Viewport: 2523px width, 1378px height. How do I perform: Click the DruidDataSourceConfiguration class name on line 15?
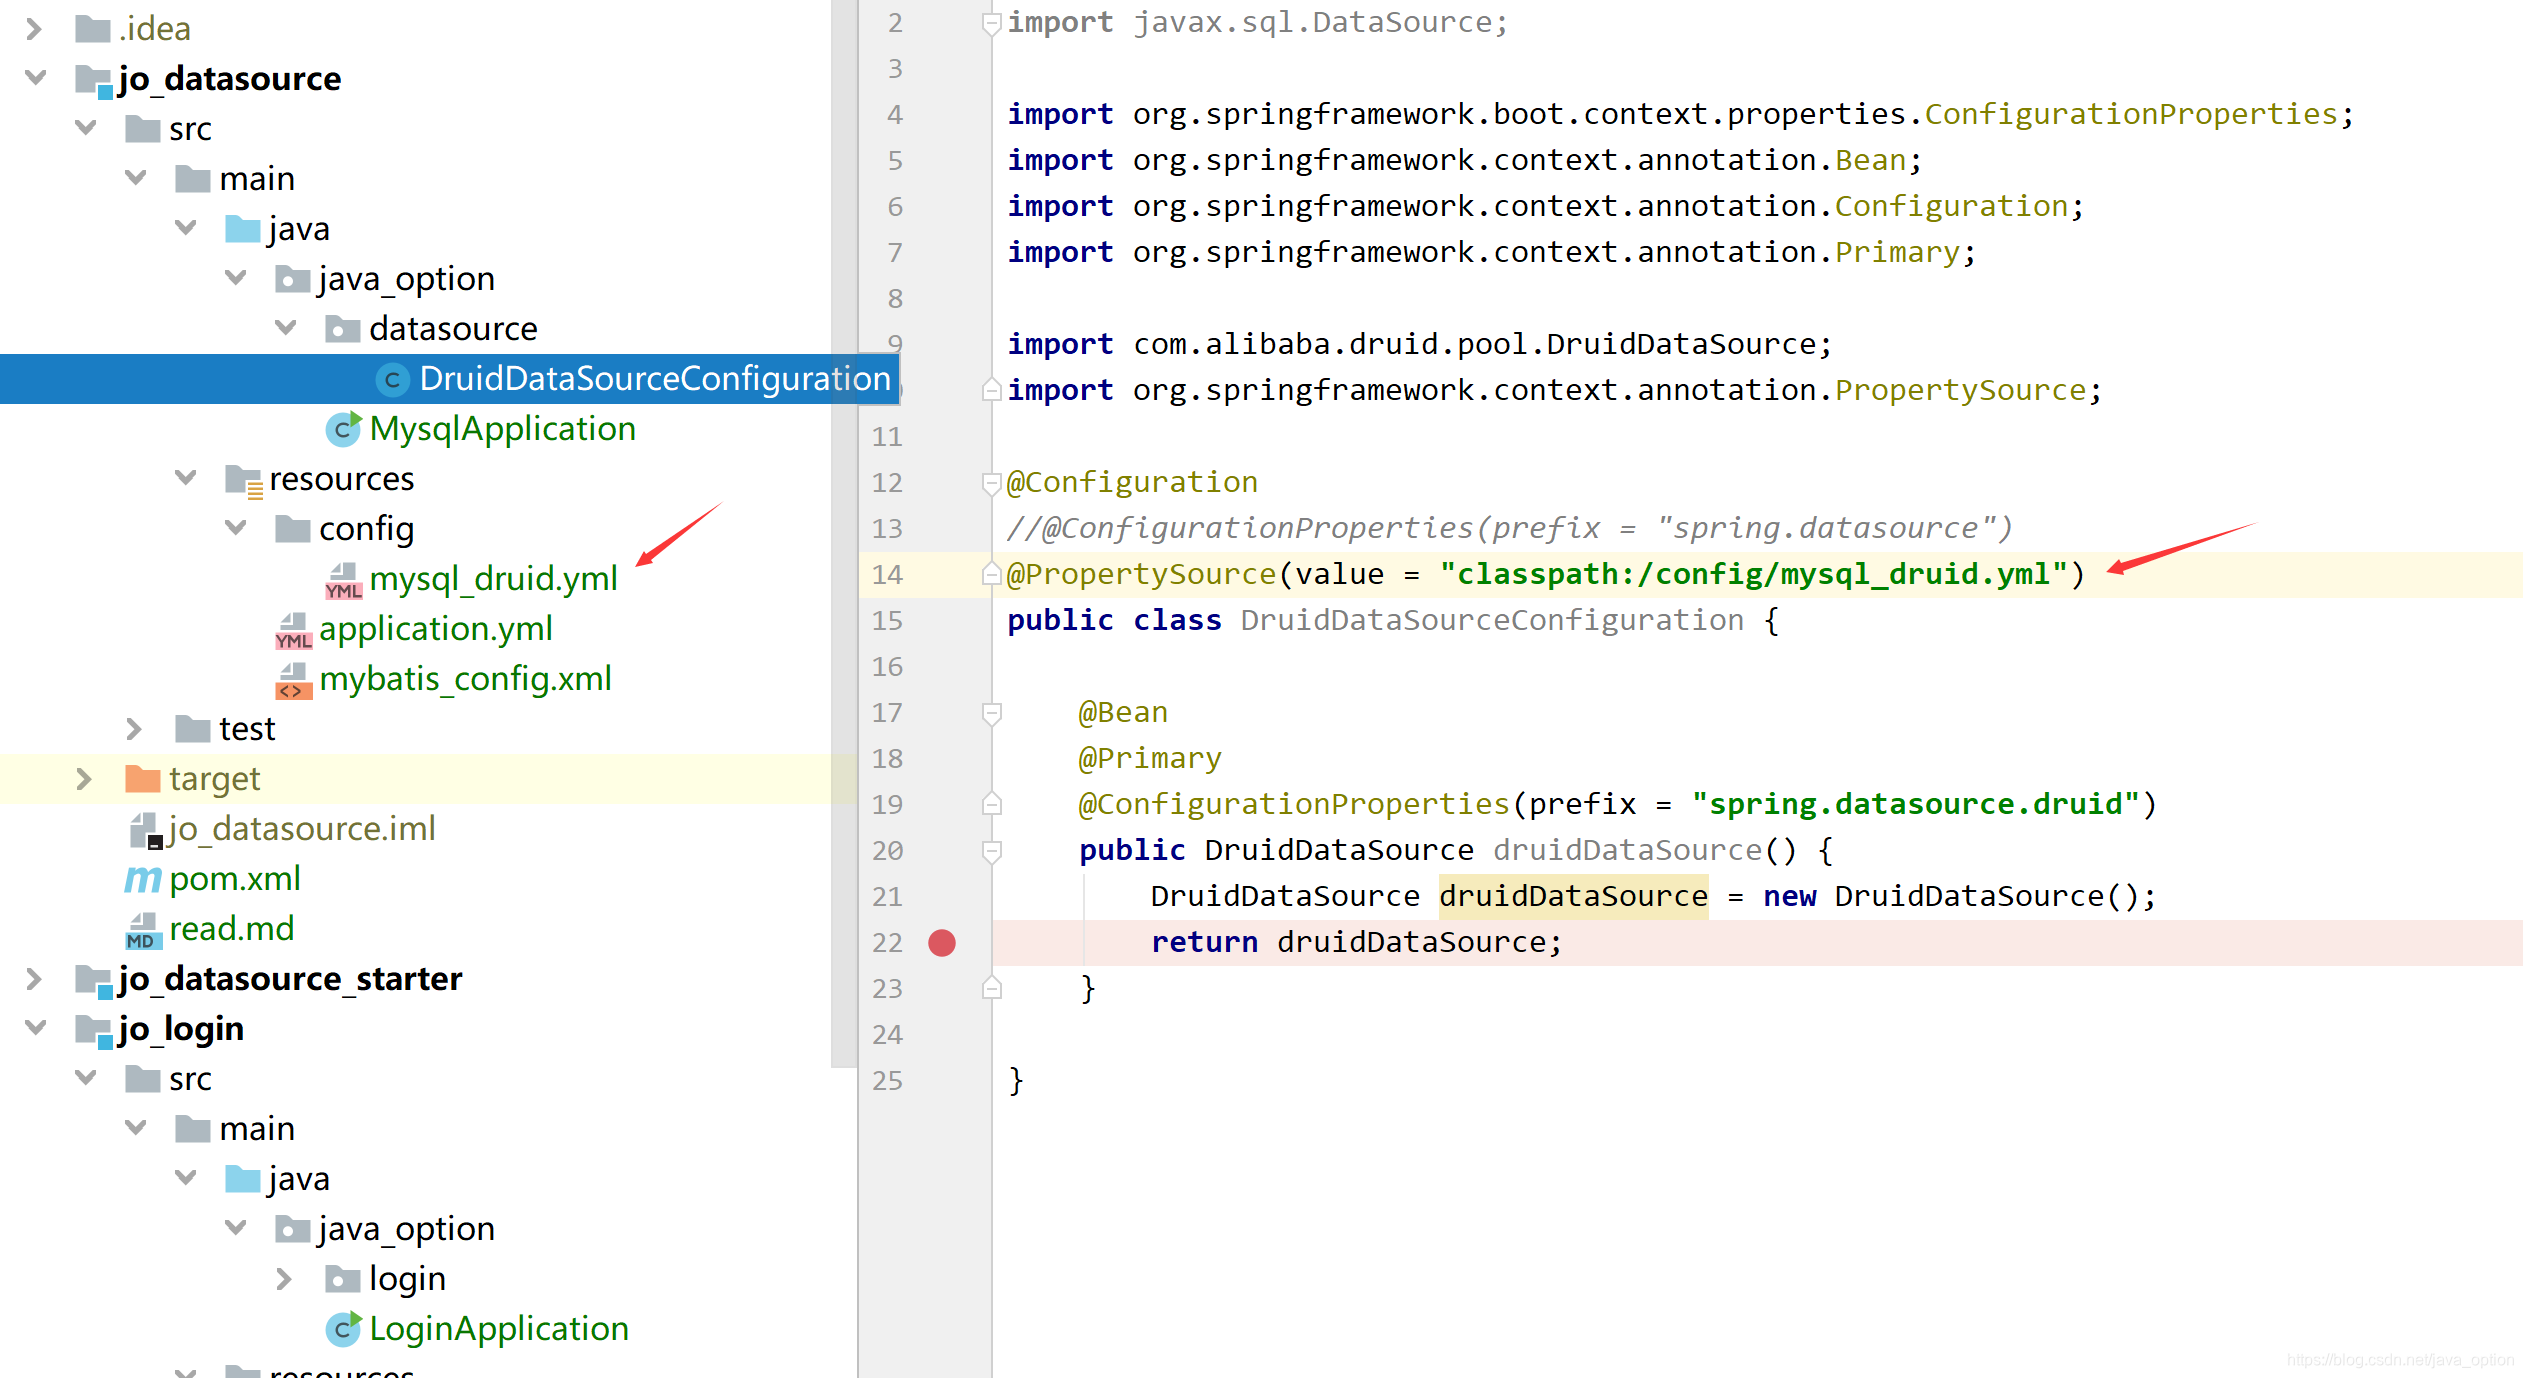[1492, 621]
